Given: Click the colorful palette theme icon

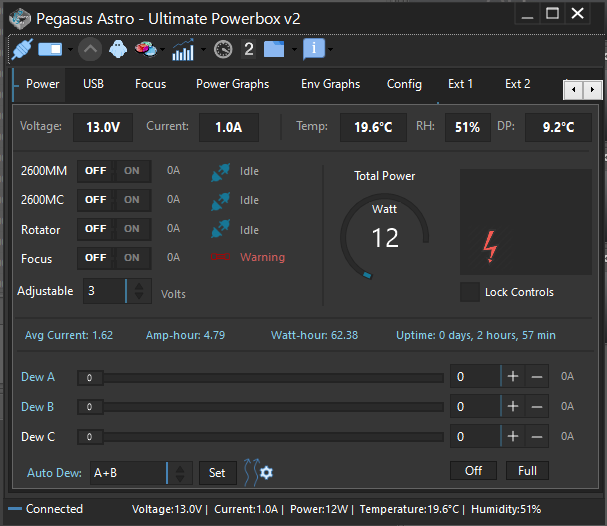Looking at the screenshot, I should point(146,49).
